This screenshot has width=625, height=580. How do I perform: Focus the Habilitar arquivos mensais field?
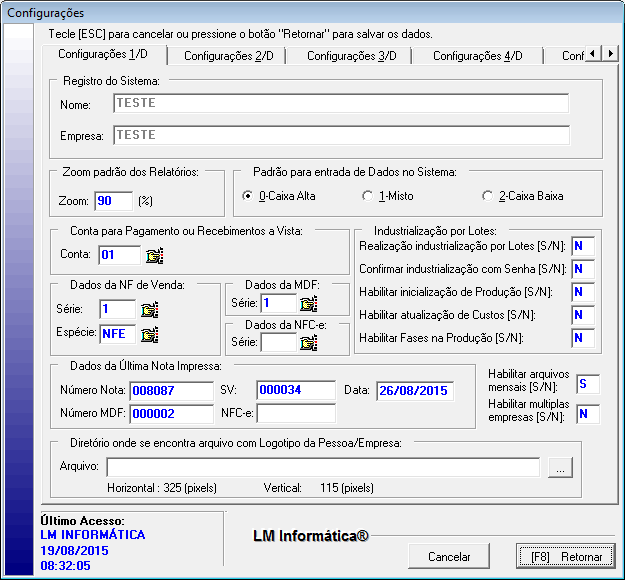pyautogui.click(x=587, y=383)
